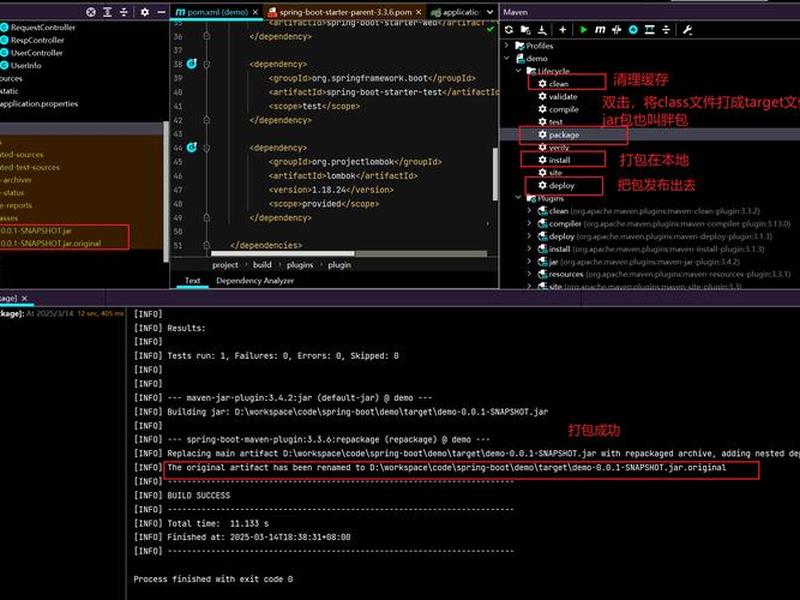Hide the Project panel with minus icon
The height and width of the screenshot is (600, 800).
(x=161, y=12)
